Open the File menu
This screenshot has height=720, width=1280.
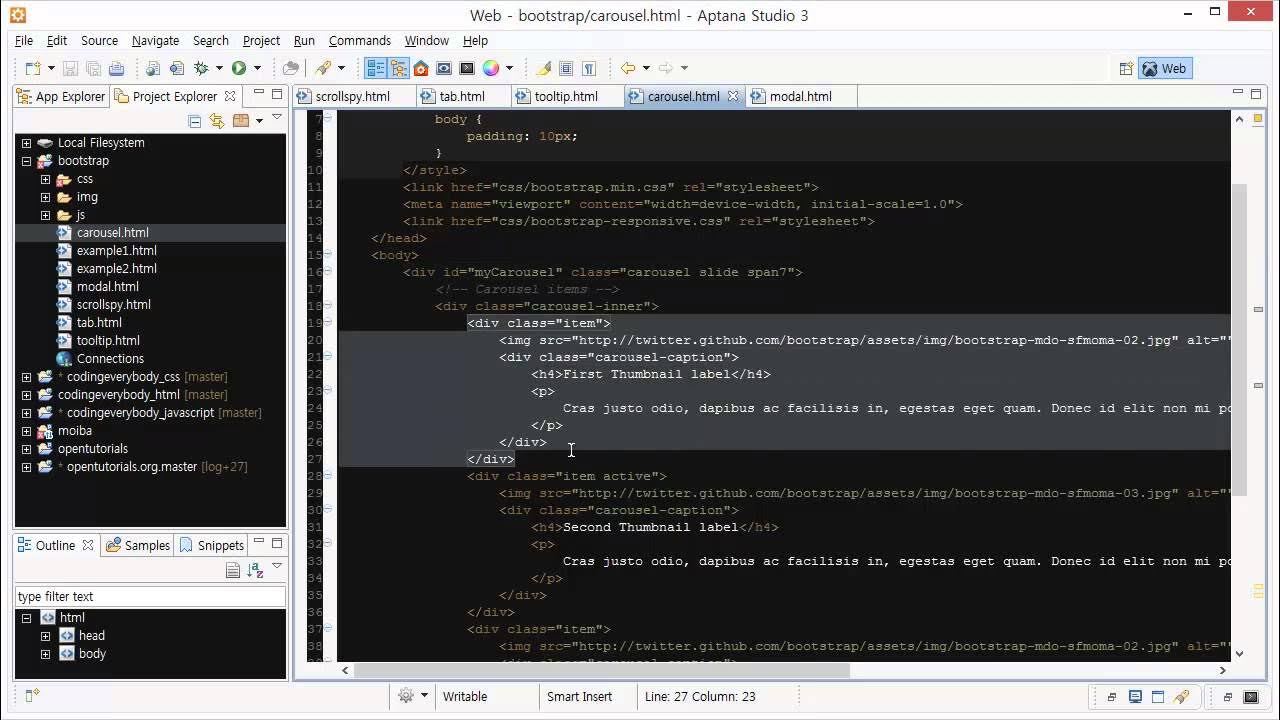click(24, 40)
